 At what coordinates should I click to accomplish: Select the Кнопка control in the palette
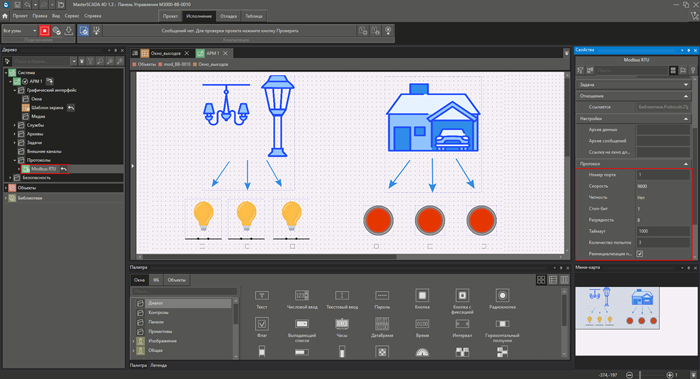(422, 299)
